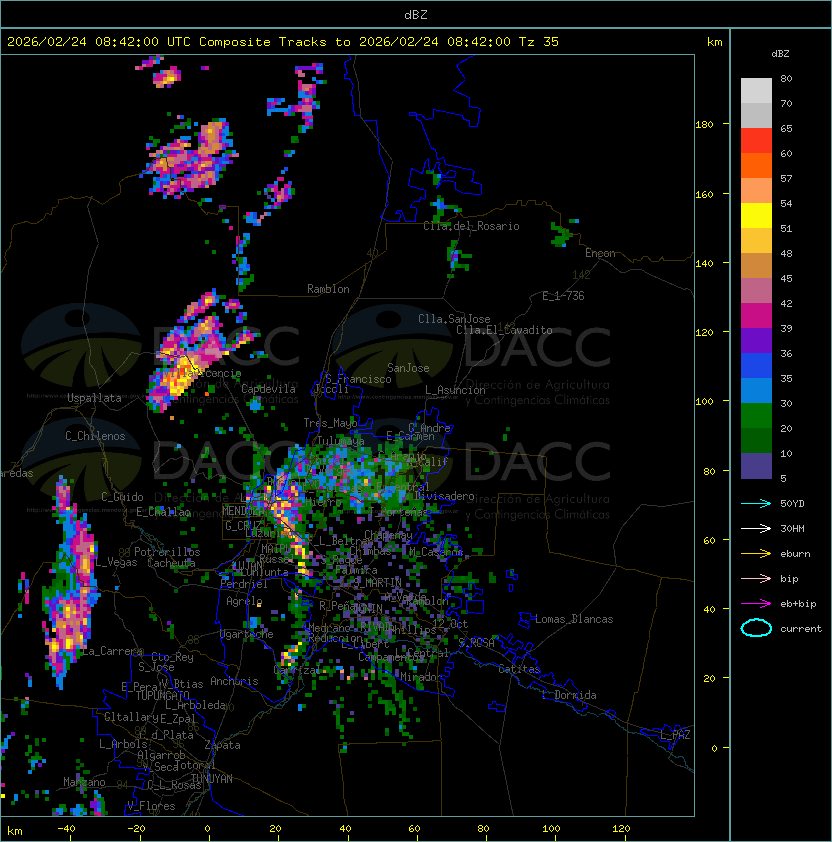Click the 'V_Flores' place label
This screenshot has height=842, width=832.
[x=151, y=806]
